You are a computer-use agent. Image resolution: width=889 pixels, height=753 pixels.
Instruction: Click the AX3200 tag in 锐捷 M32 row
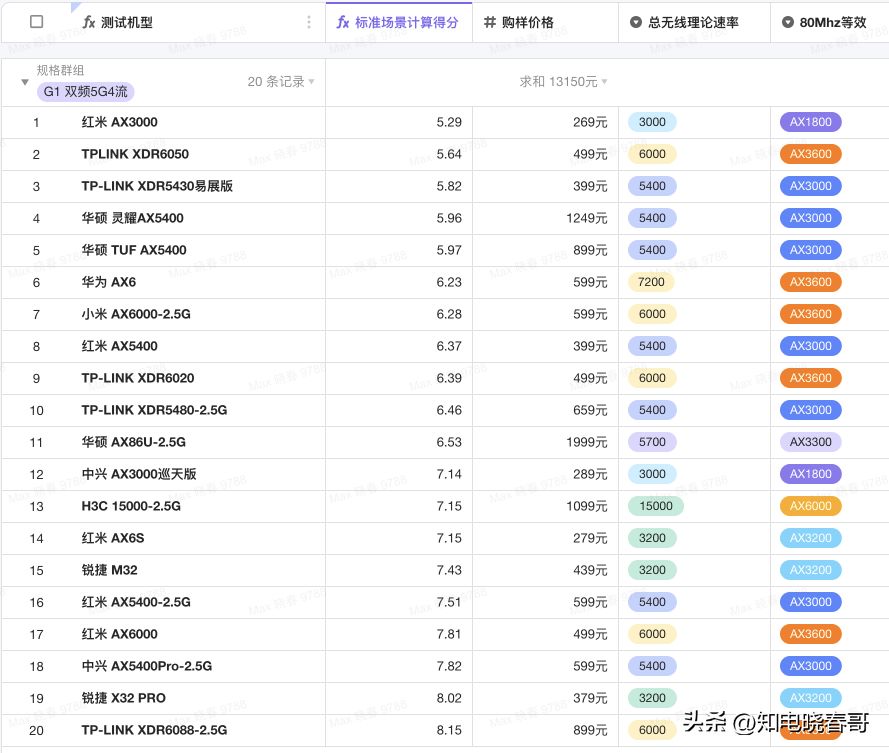coord(811,570)
